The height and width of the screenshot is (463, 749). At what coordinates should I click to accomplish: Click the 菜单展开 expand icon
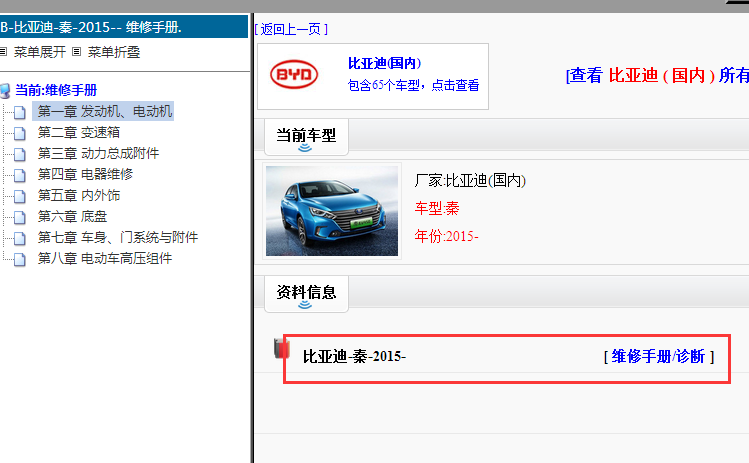click(3, 52)
